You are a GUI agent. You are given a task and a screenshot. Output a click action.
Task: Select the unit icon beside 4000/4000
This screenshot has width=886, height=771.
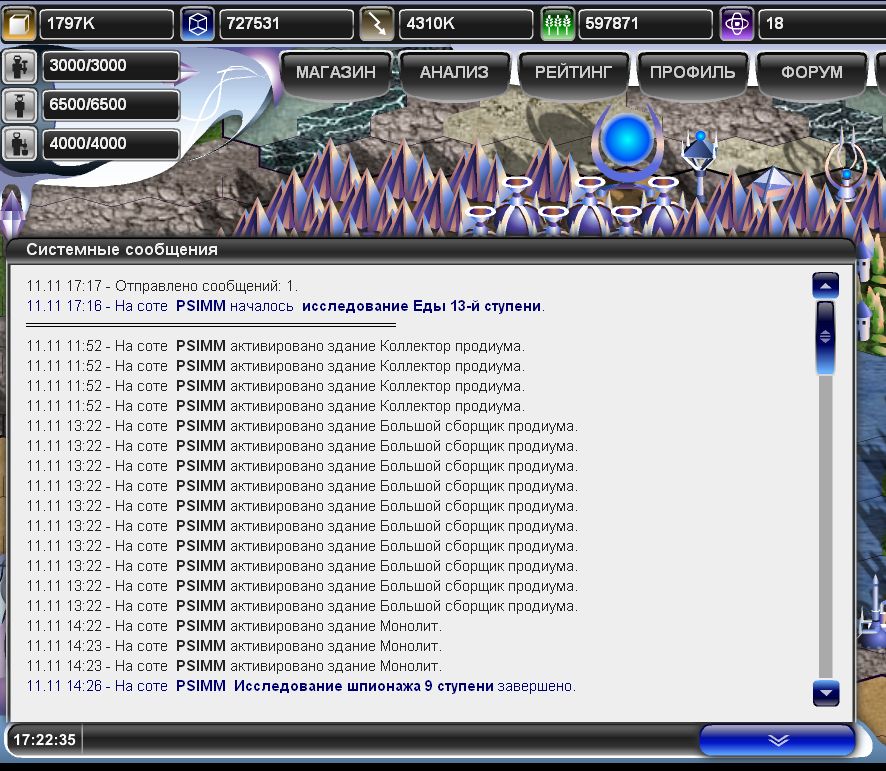click(19, 143)
